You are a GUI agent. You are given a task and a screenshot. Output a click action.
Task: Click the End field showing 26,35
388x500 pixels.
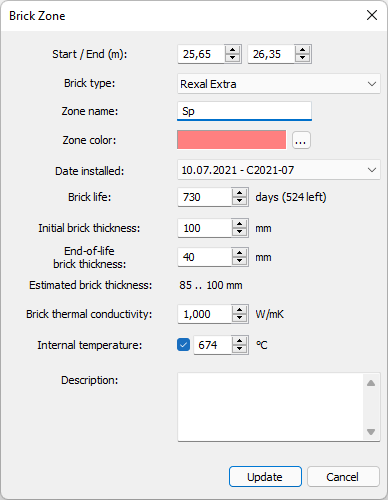point(272,54)
